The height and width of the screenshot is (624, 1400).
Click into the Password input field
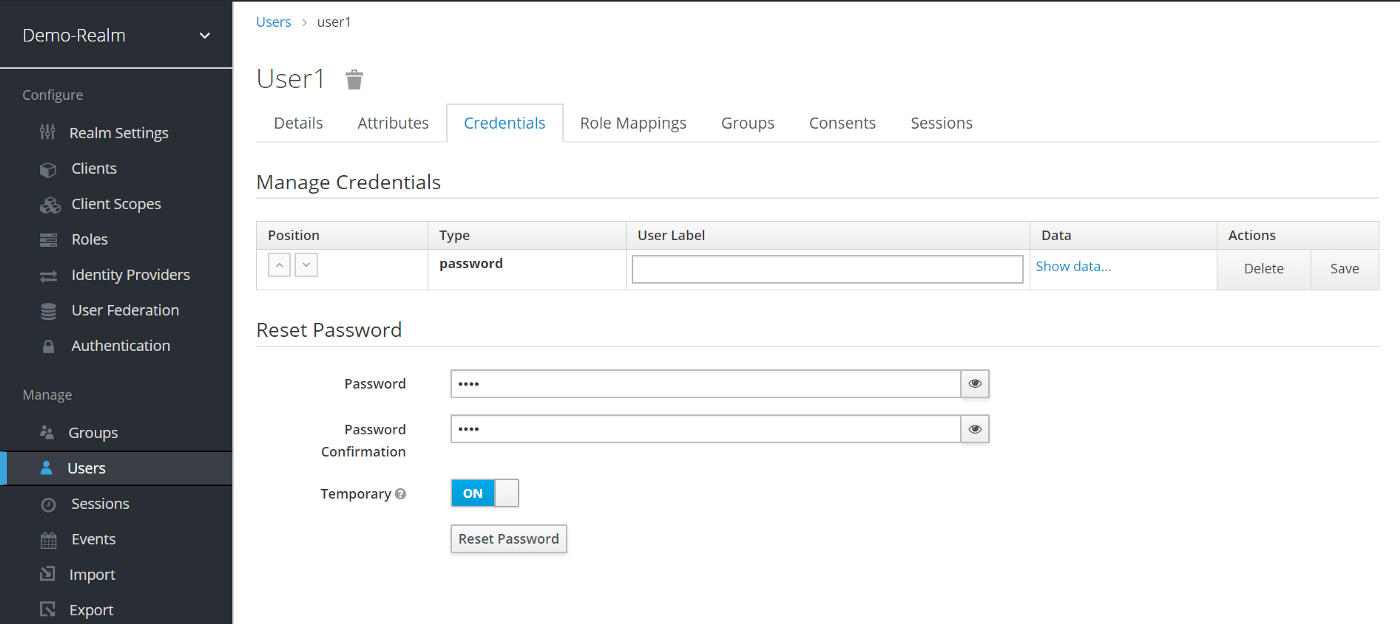click(x=706, y=384)
